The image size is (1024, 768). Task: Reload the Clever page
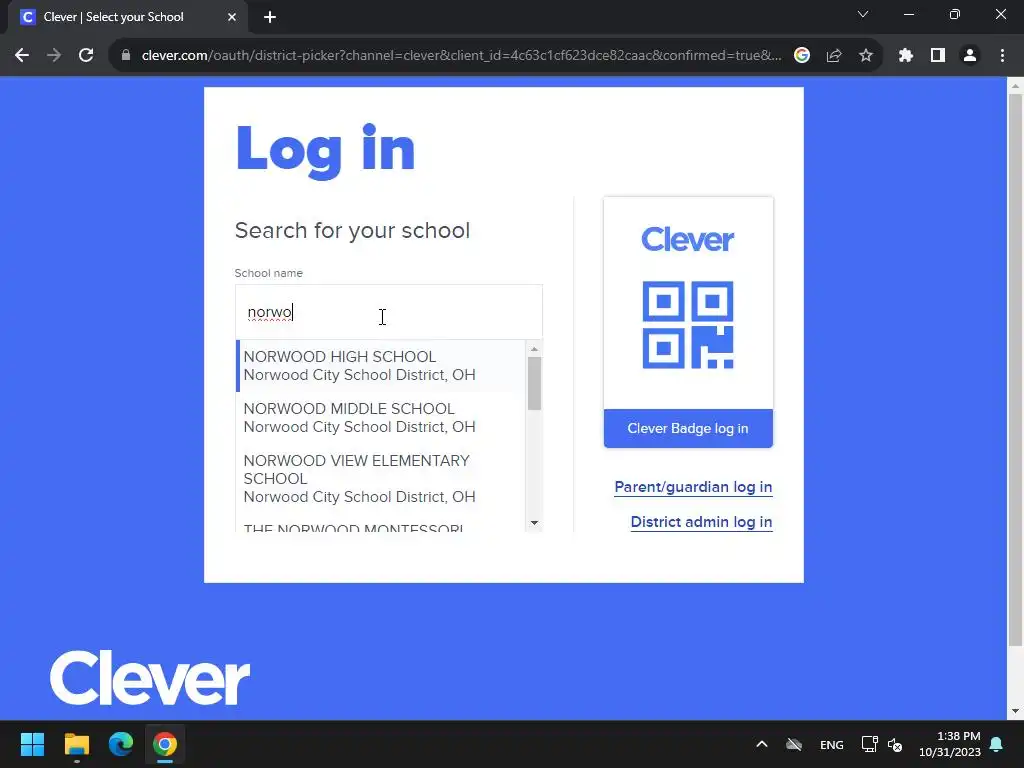pyautogui.click(x=86, y=56)
